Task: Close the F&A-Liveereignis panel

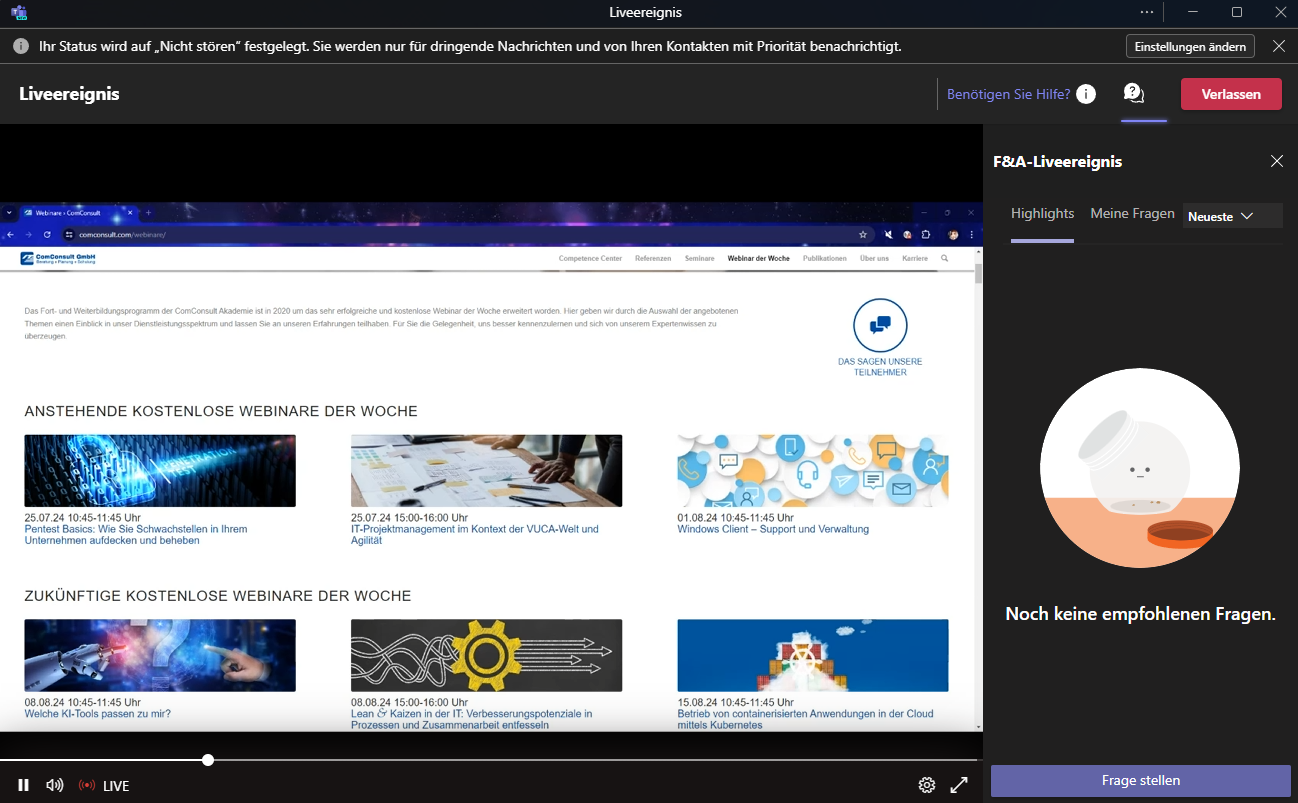Action: tap(1276, 161)
